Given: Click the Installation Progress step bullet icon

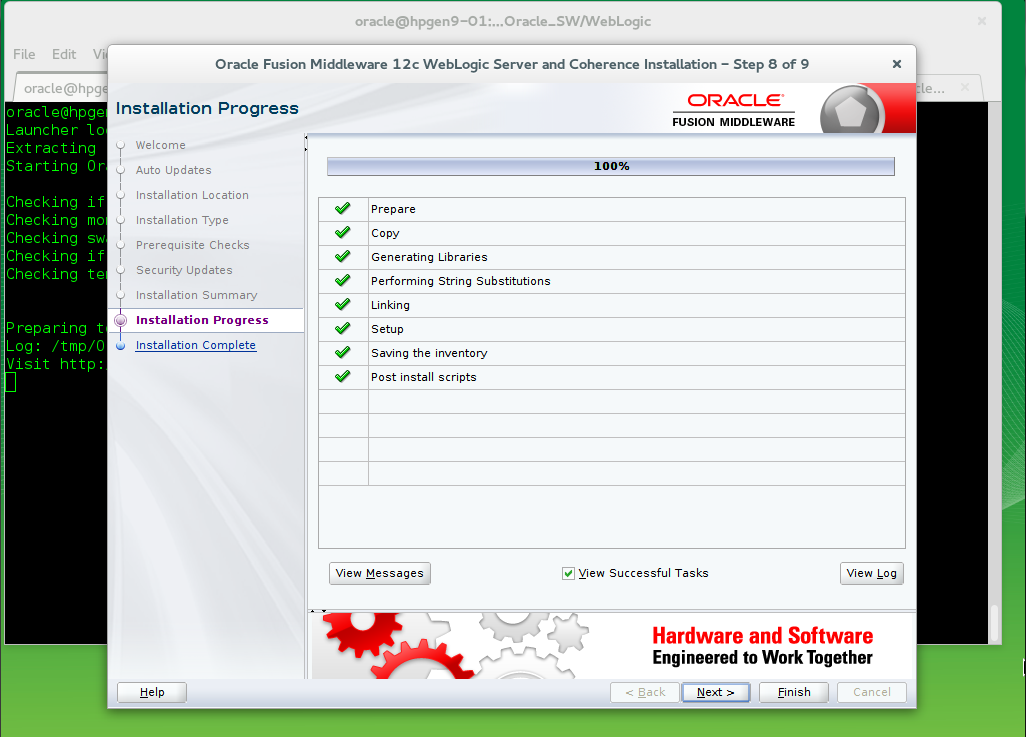Looking at the screenshot, I should point(120,321).
